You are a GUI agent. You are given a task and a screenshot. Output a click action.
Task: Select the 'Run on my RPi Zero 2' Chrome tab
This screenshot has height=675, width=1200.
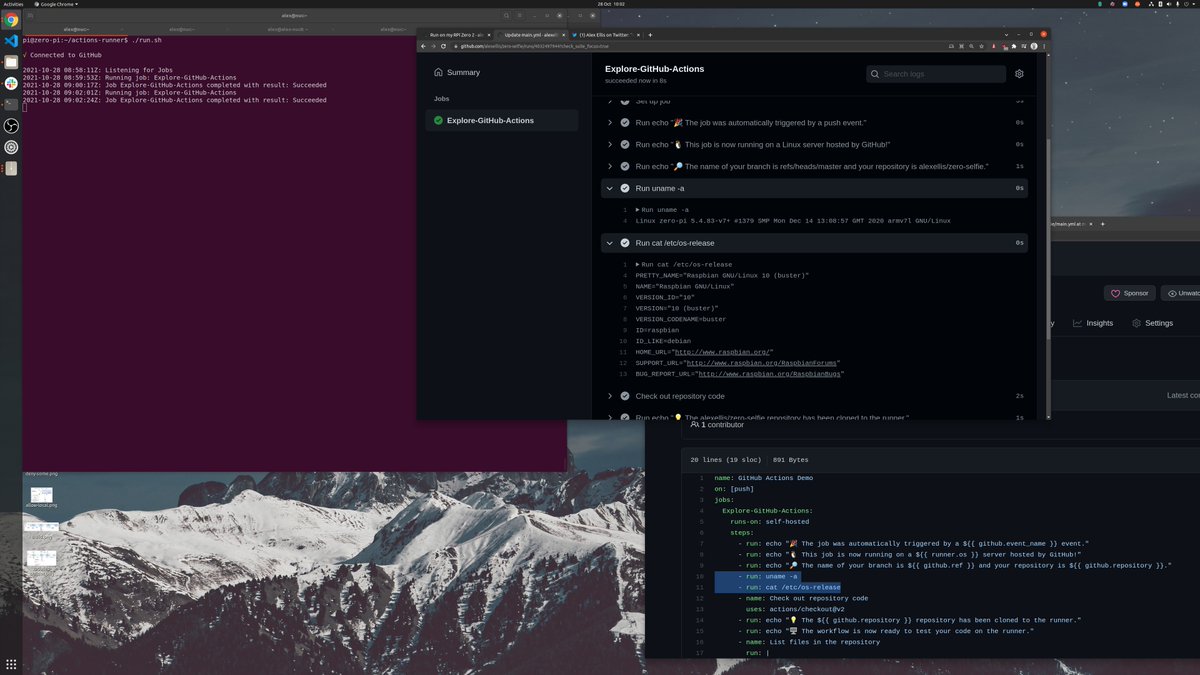coord(456,34)
